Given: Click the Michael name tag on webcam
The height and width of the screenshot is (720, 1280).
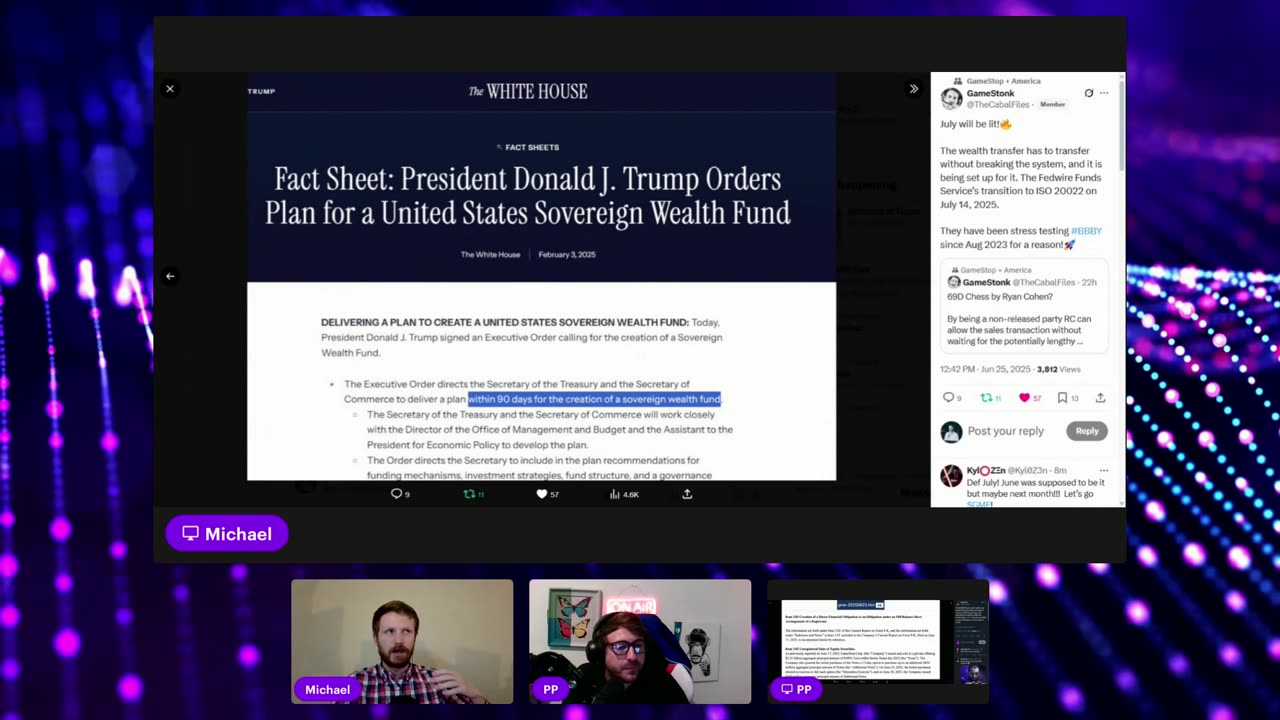Looking at the screenshot, I should click(327, 689).
